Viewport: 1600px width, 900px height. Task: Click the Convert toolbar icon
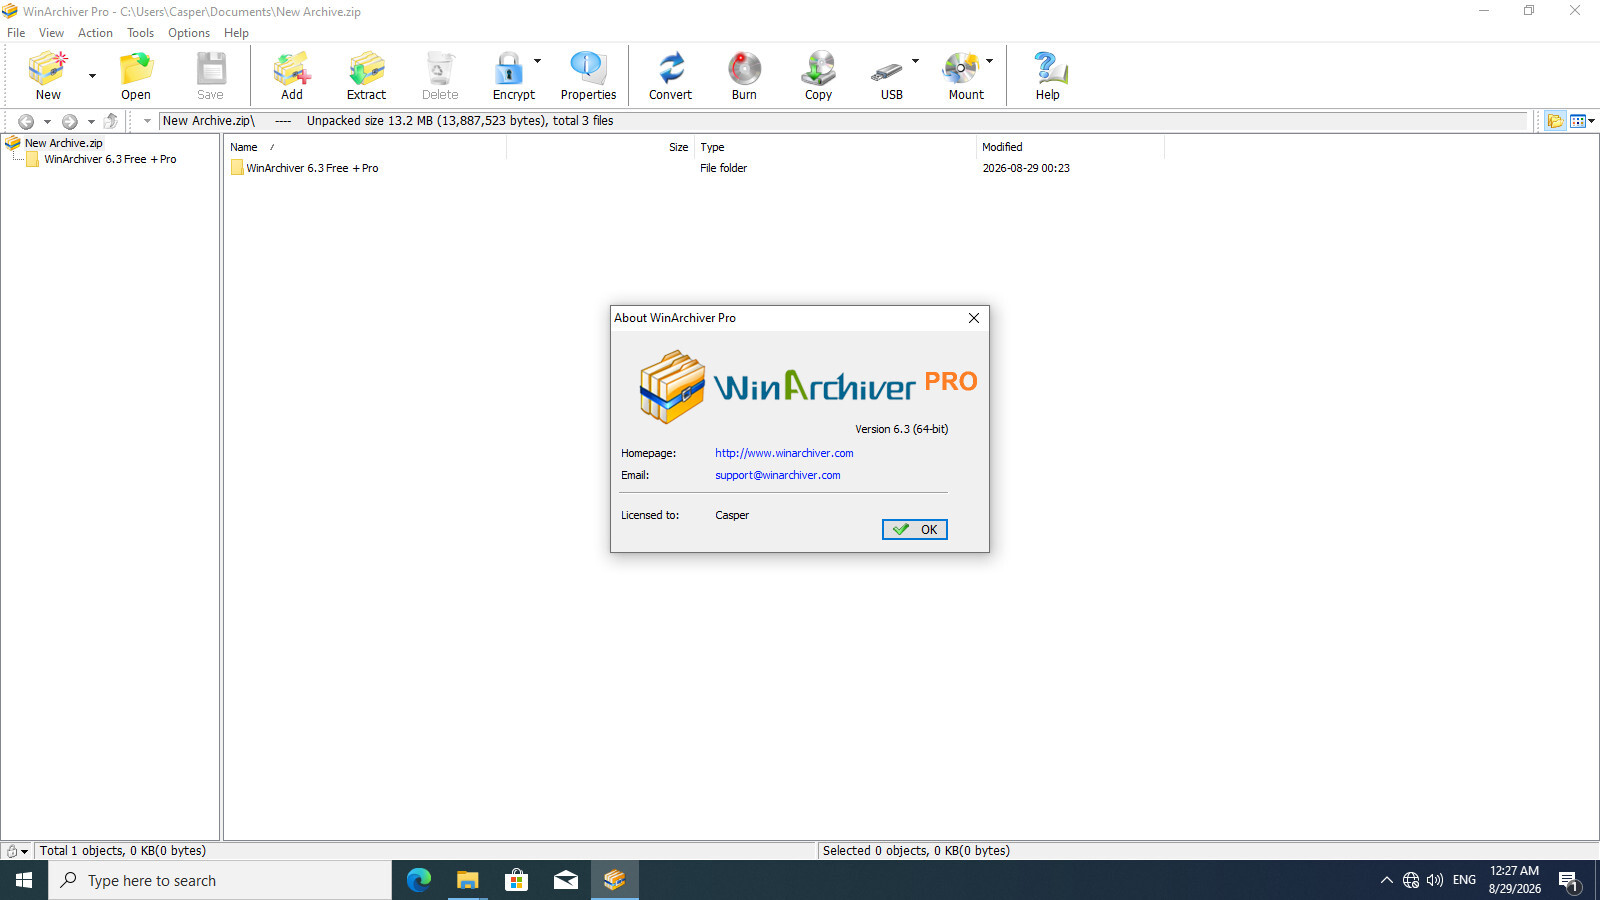[x=670, y=76]
